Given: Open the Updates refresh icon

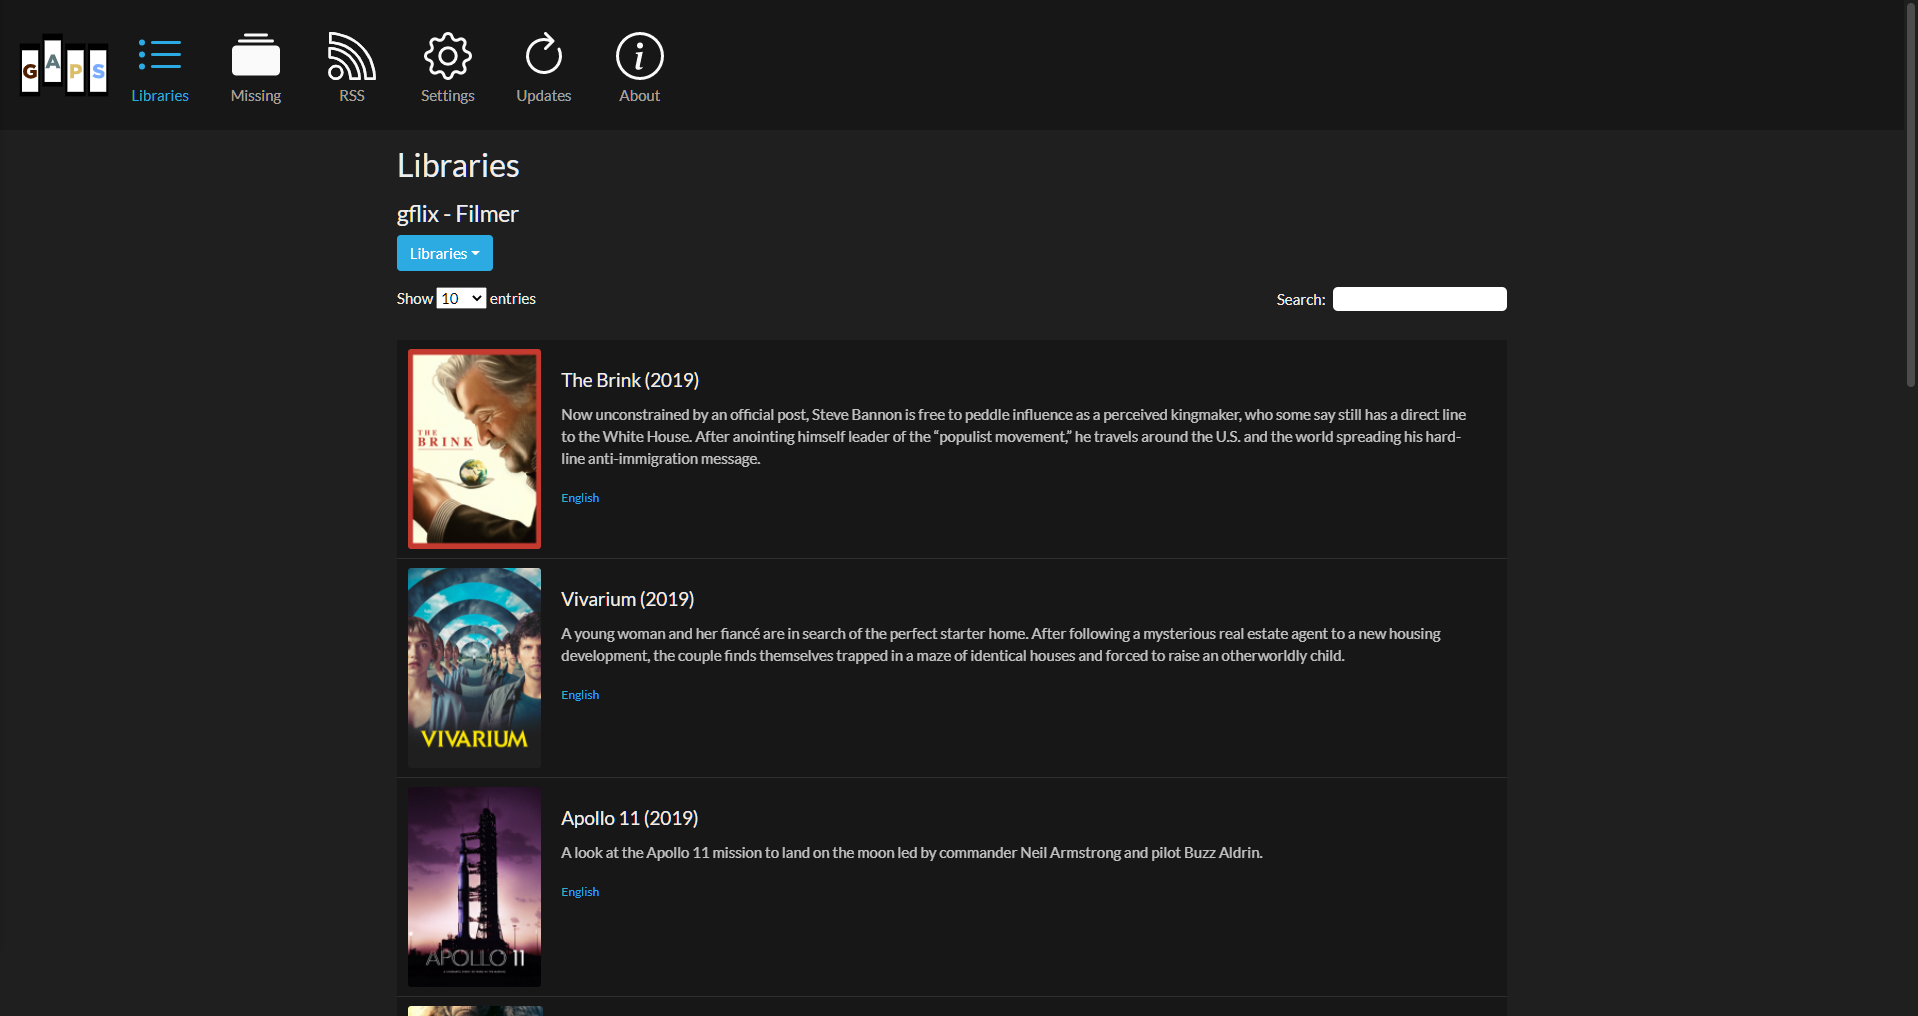Looking at the screenshot, I should 543,56.
